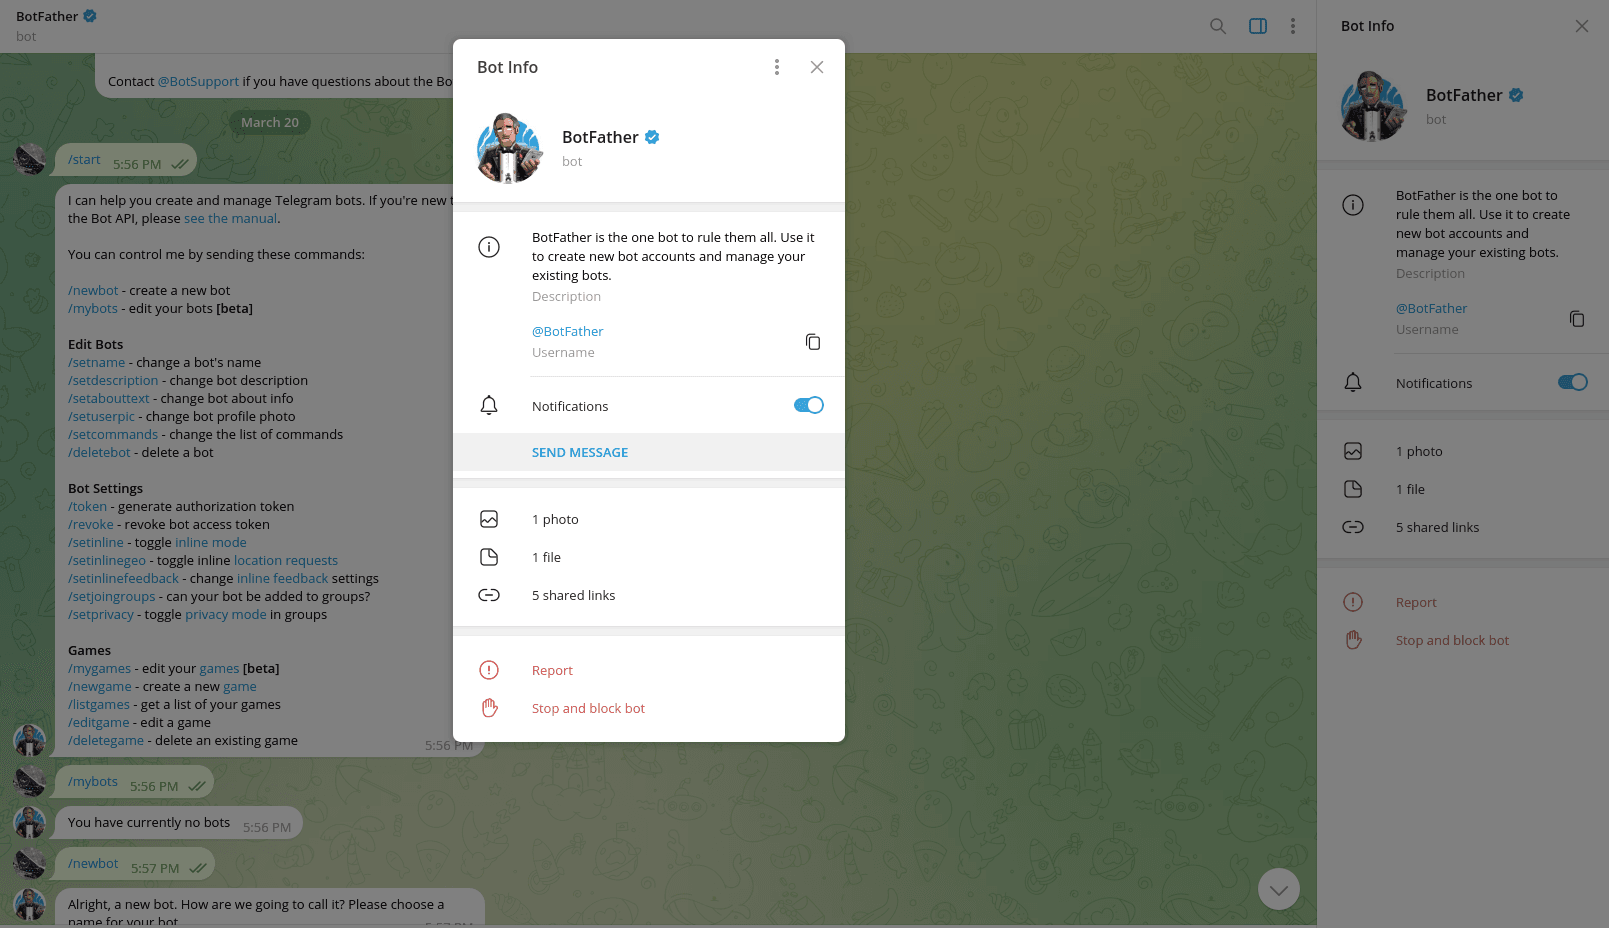This screenshot has height=928, width=1609.
Task: Click the /mybots command in help message
Action: [x=93, y=308]
